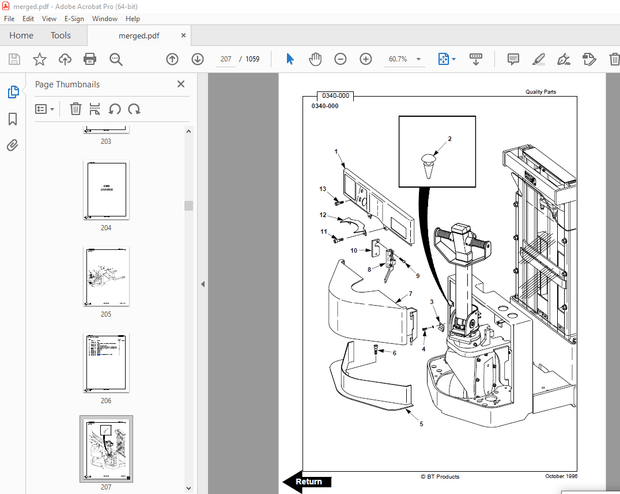Close the merged.pdf tab
The width and height of the screenshot is (620, 494).
click(183, 35)
